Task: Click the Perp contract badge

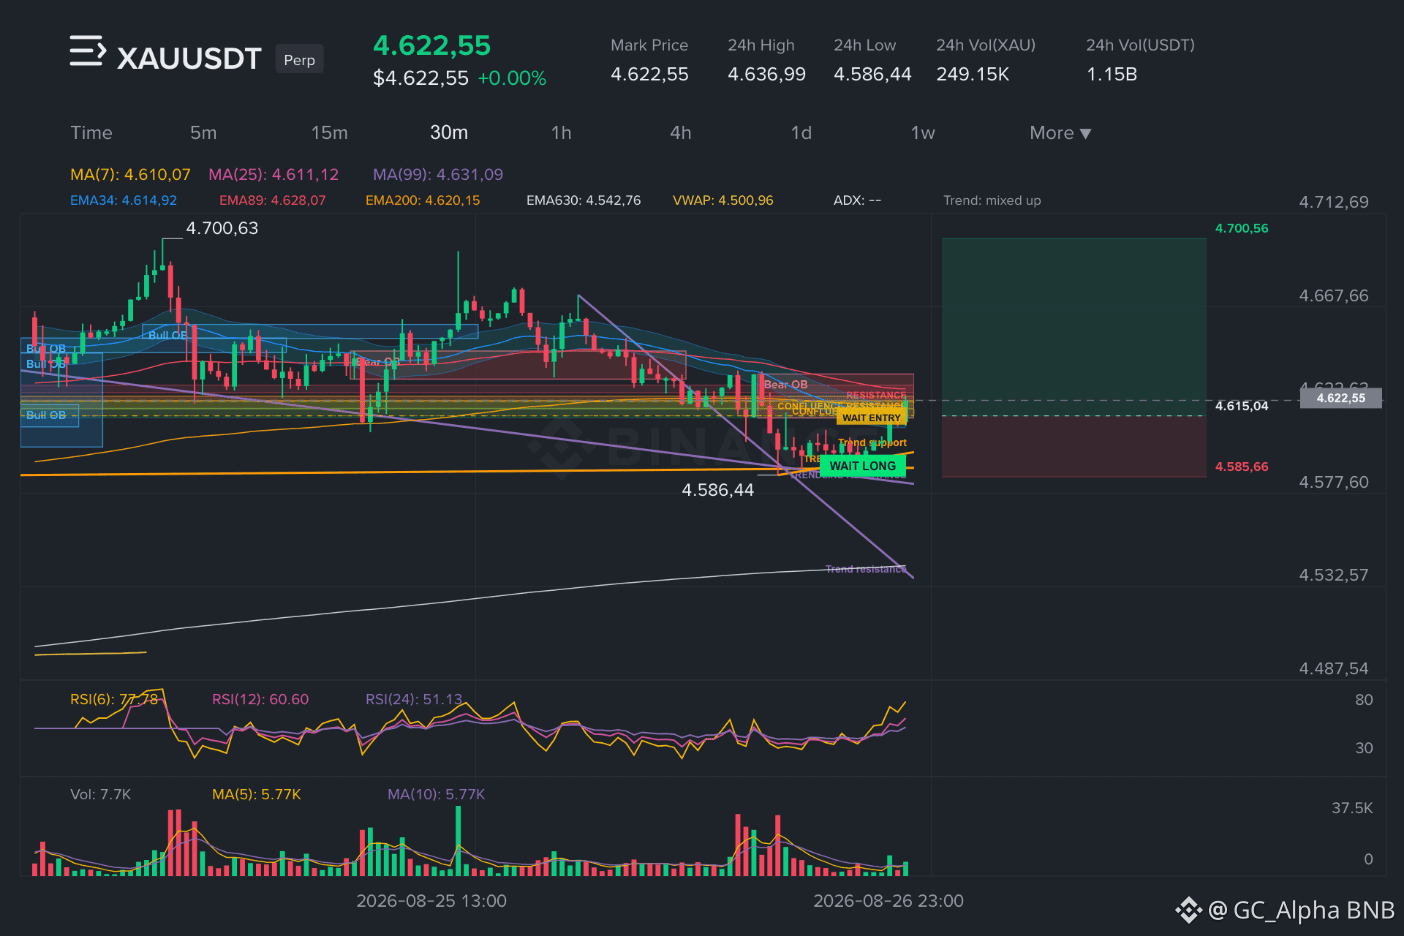Action: pos(299,60)
